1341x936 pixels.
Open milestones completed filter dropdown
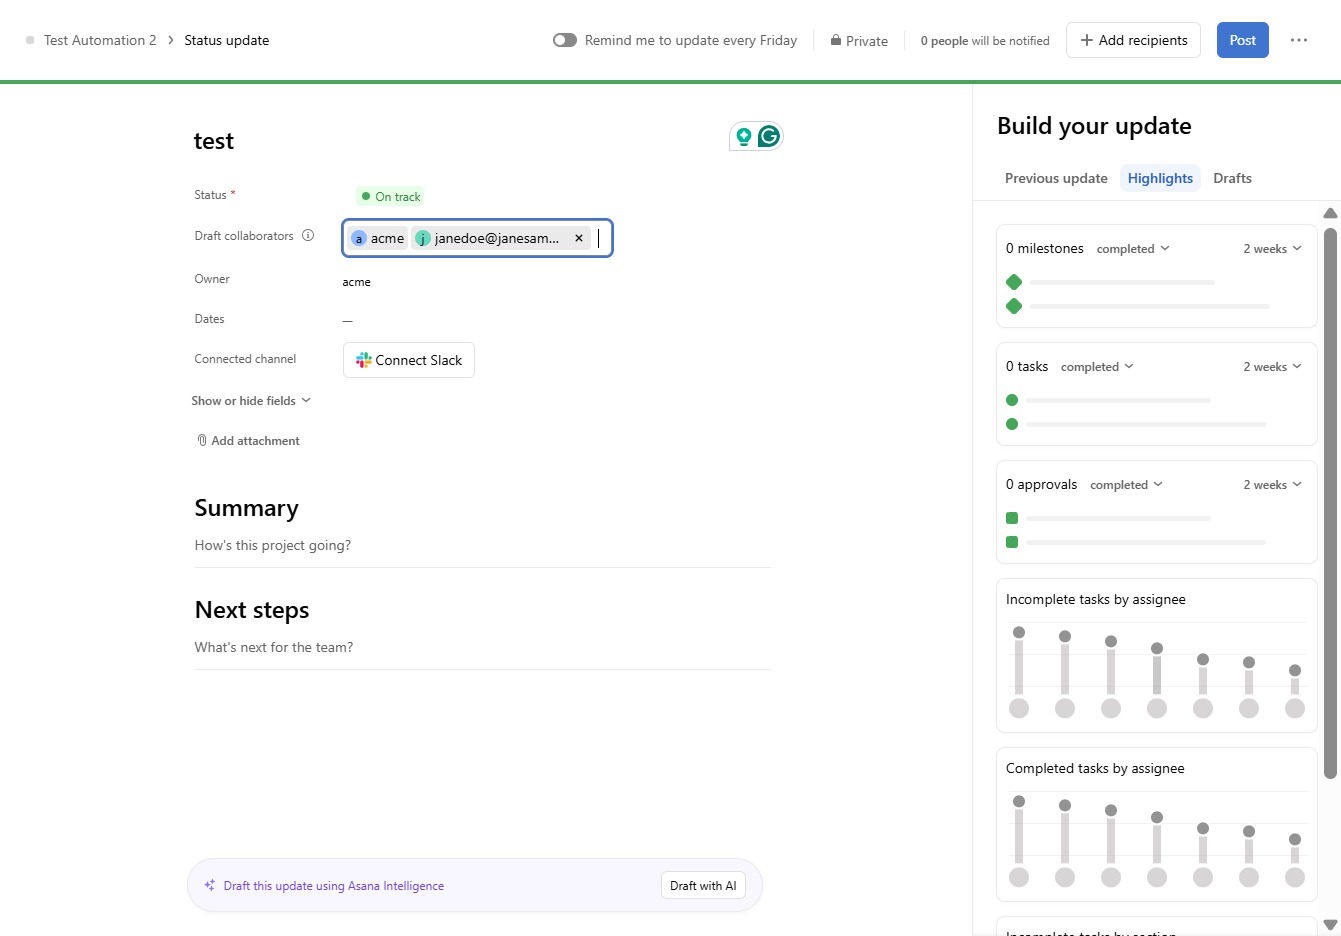[1133, 249]
